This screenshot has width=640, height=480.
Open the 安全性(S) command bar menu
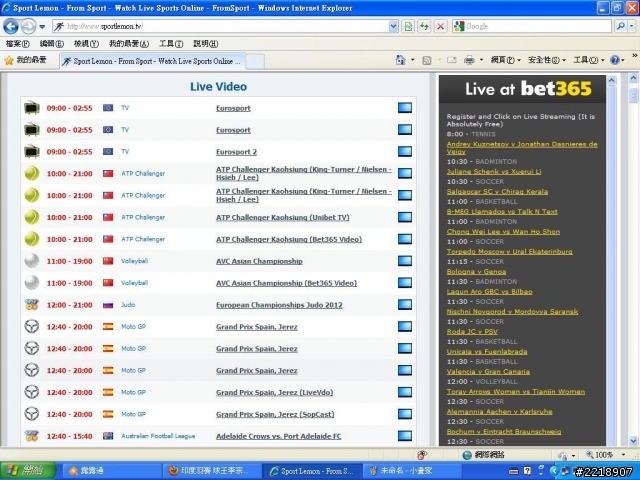coord(547,60)
